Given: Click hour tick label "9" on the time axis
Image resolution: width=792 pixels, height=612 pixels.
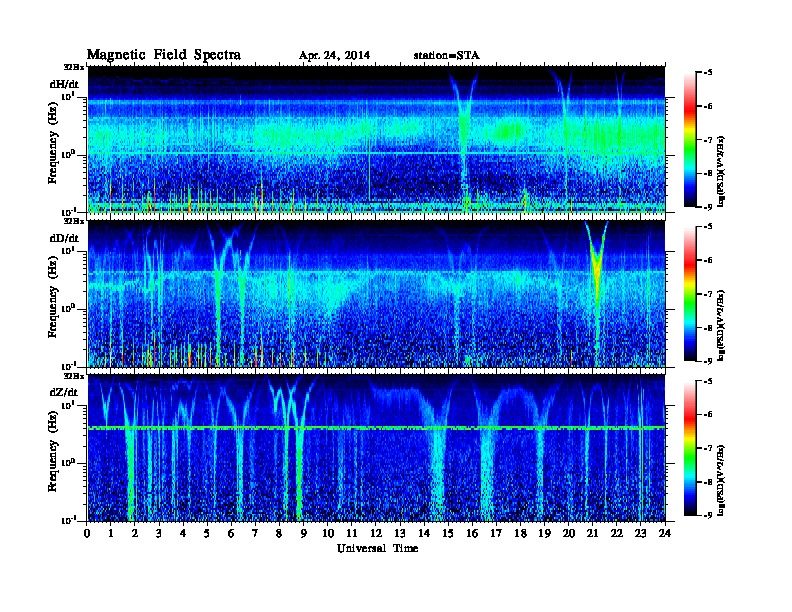Looking at the screenshot, I should point(304,534).
